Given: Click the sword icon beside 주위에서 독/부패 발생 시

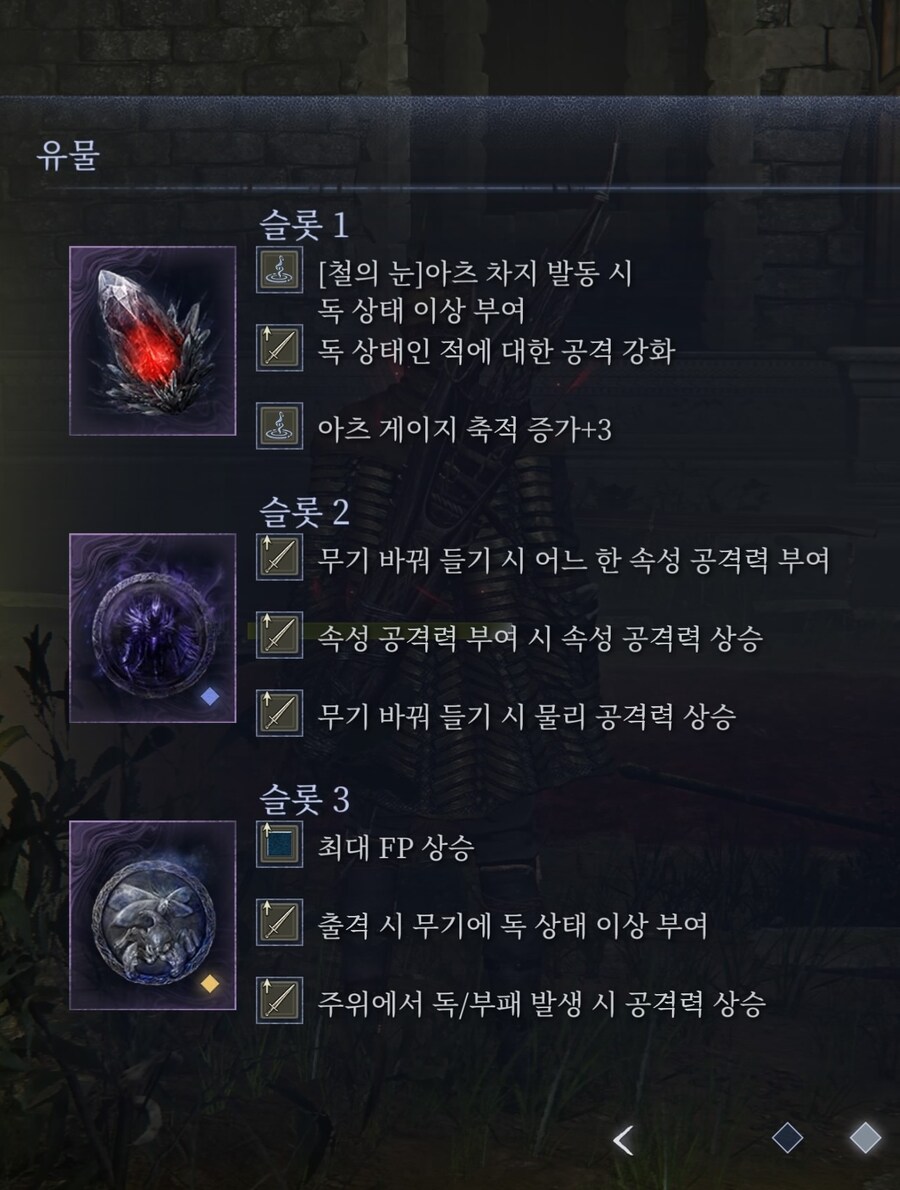Looking at the screenshot, I should tap(279, 1000).
